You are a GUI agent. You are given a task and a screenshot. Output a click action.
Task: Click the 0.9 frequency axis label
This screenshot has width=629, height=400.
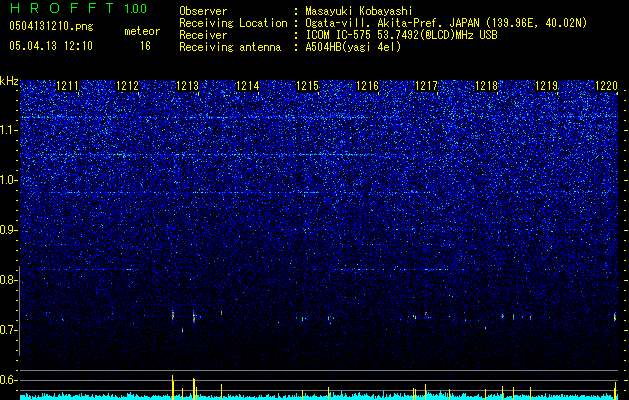tap(9, 230)
